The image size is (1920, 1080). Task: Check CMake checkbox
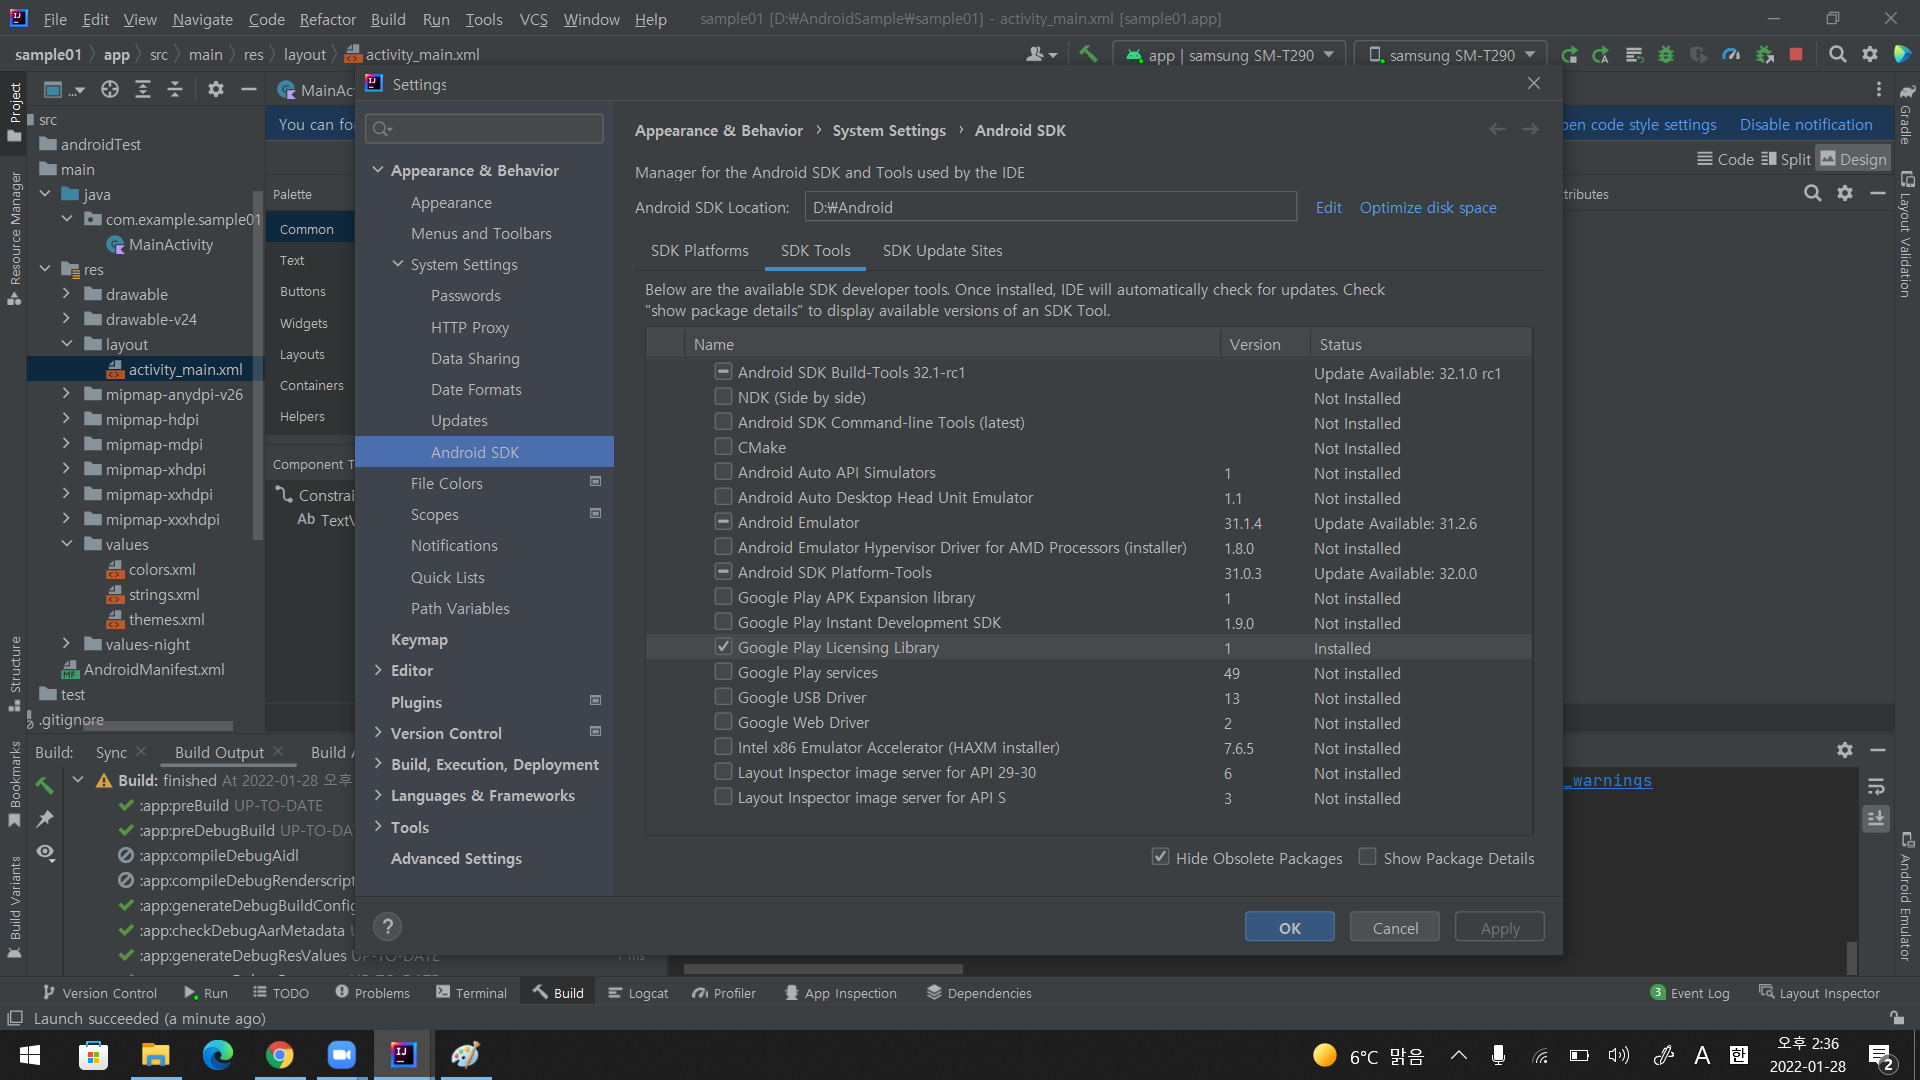723,447
